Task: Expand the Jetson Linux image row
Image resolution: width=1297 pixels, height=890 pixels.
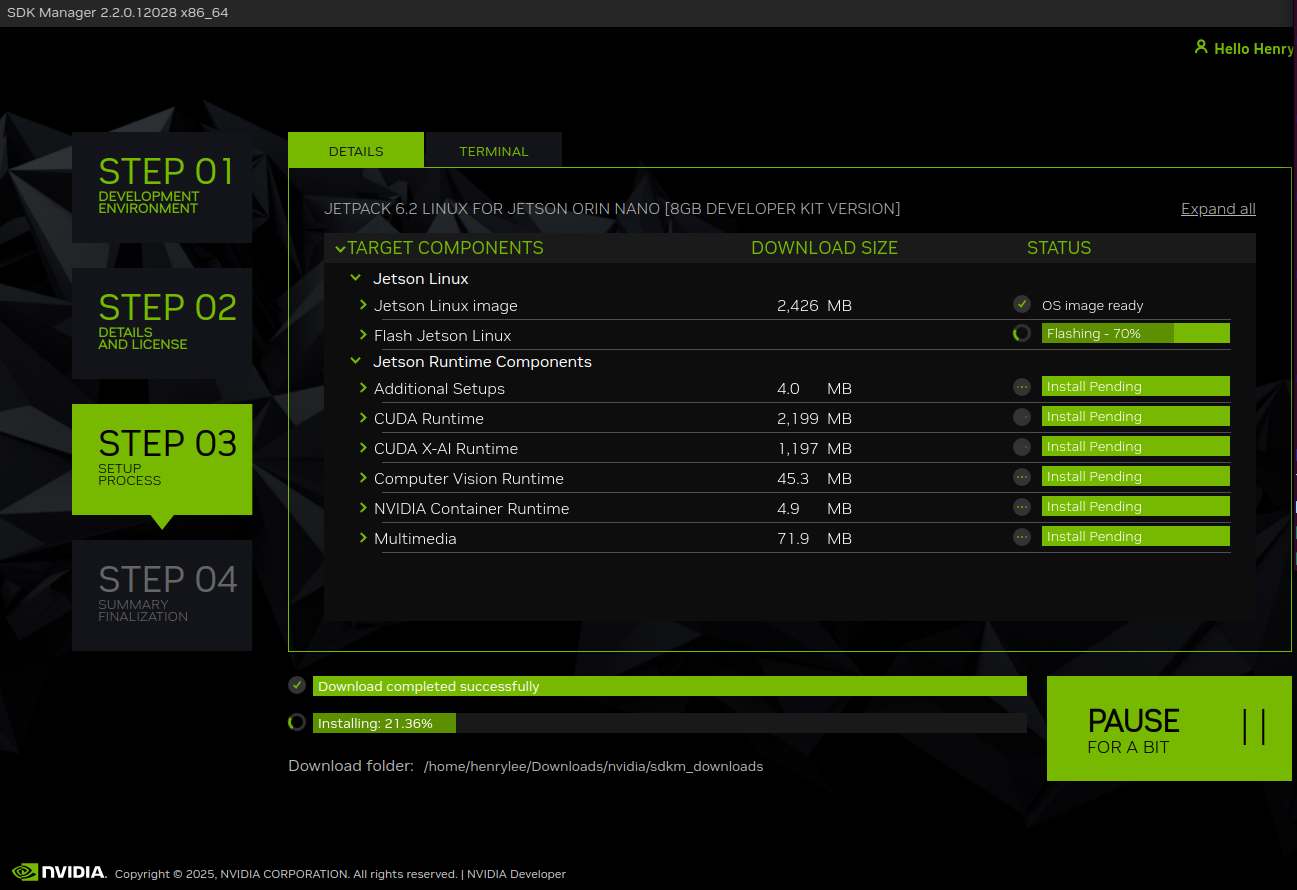Action: (x=363, y=305)
